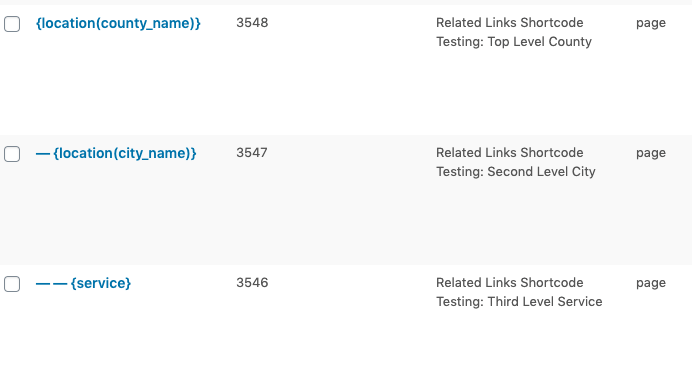692x373 pixels.
Task: Open the {location(county_name)} title link
Action: point(118,23)
